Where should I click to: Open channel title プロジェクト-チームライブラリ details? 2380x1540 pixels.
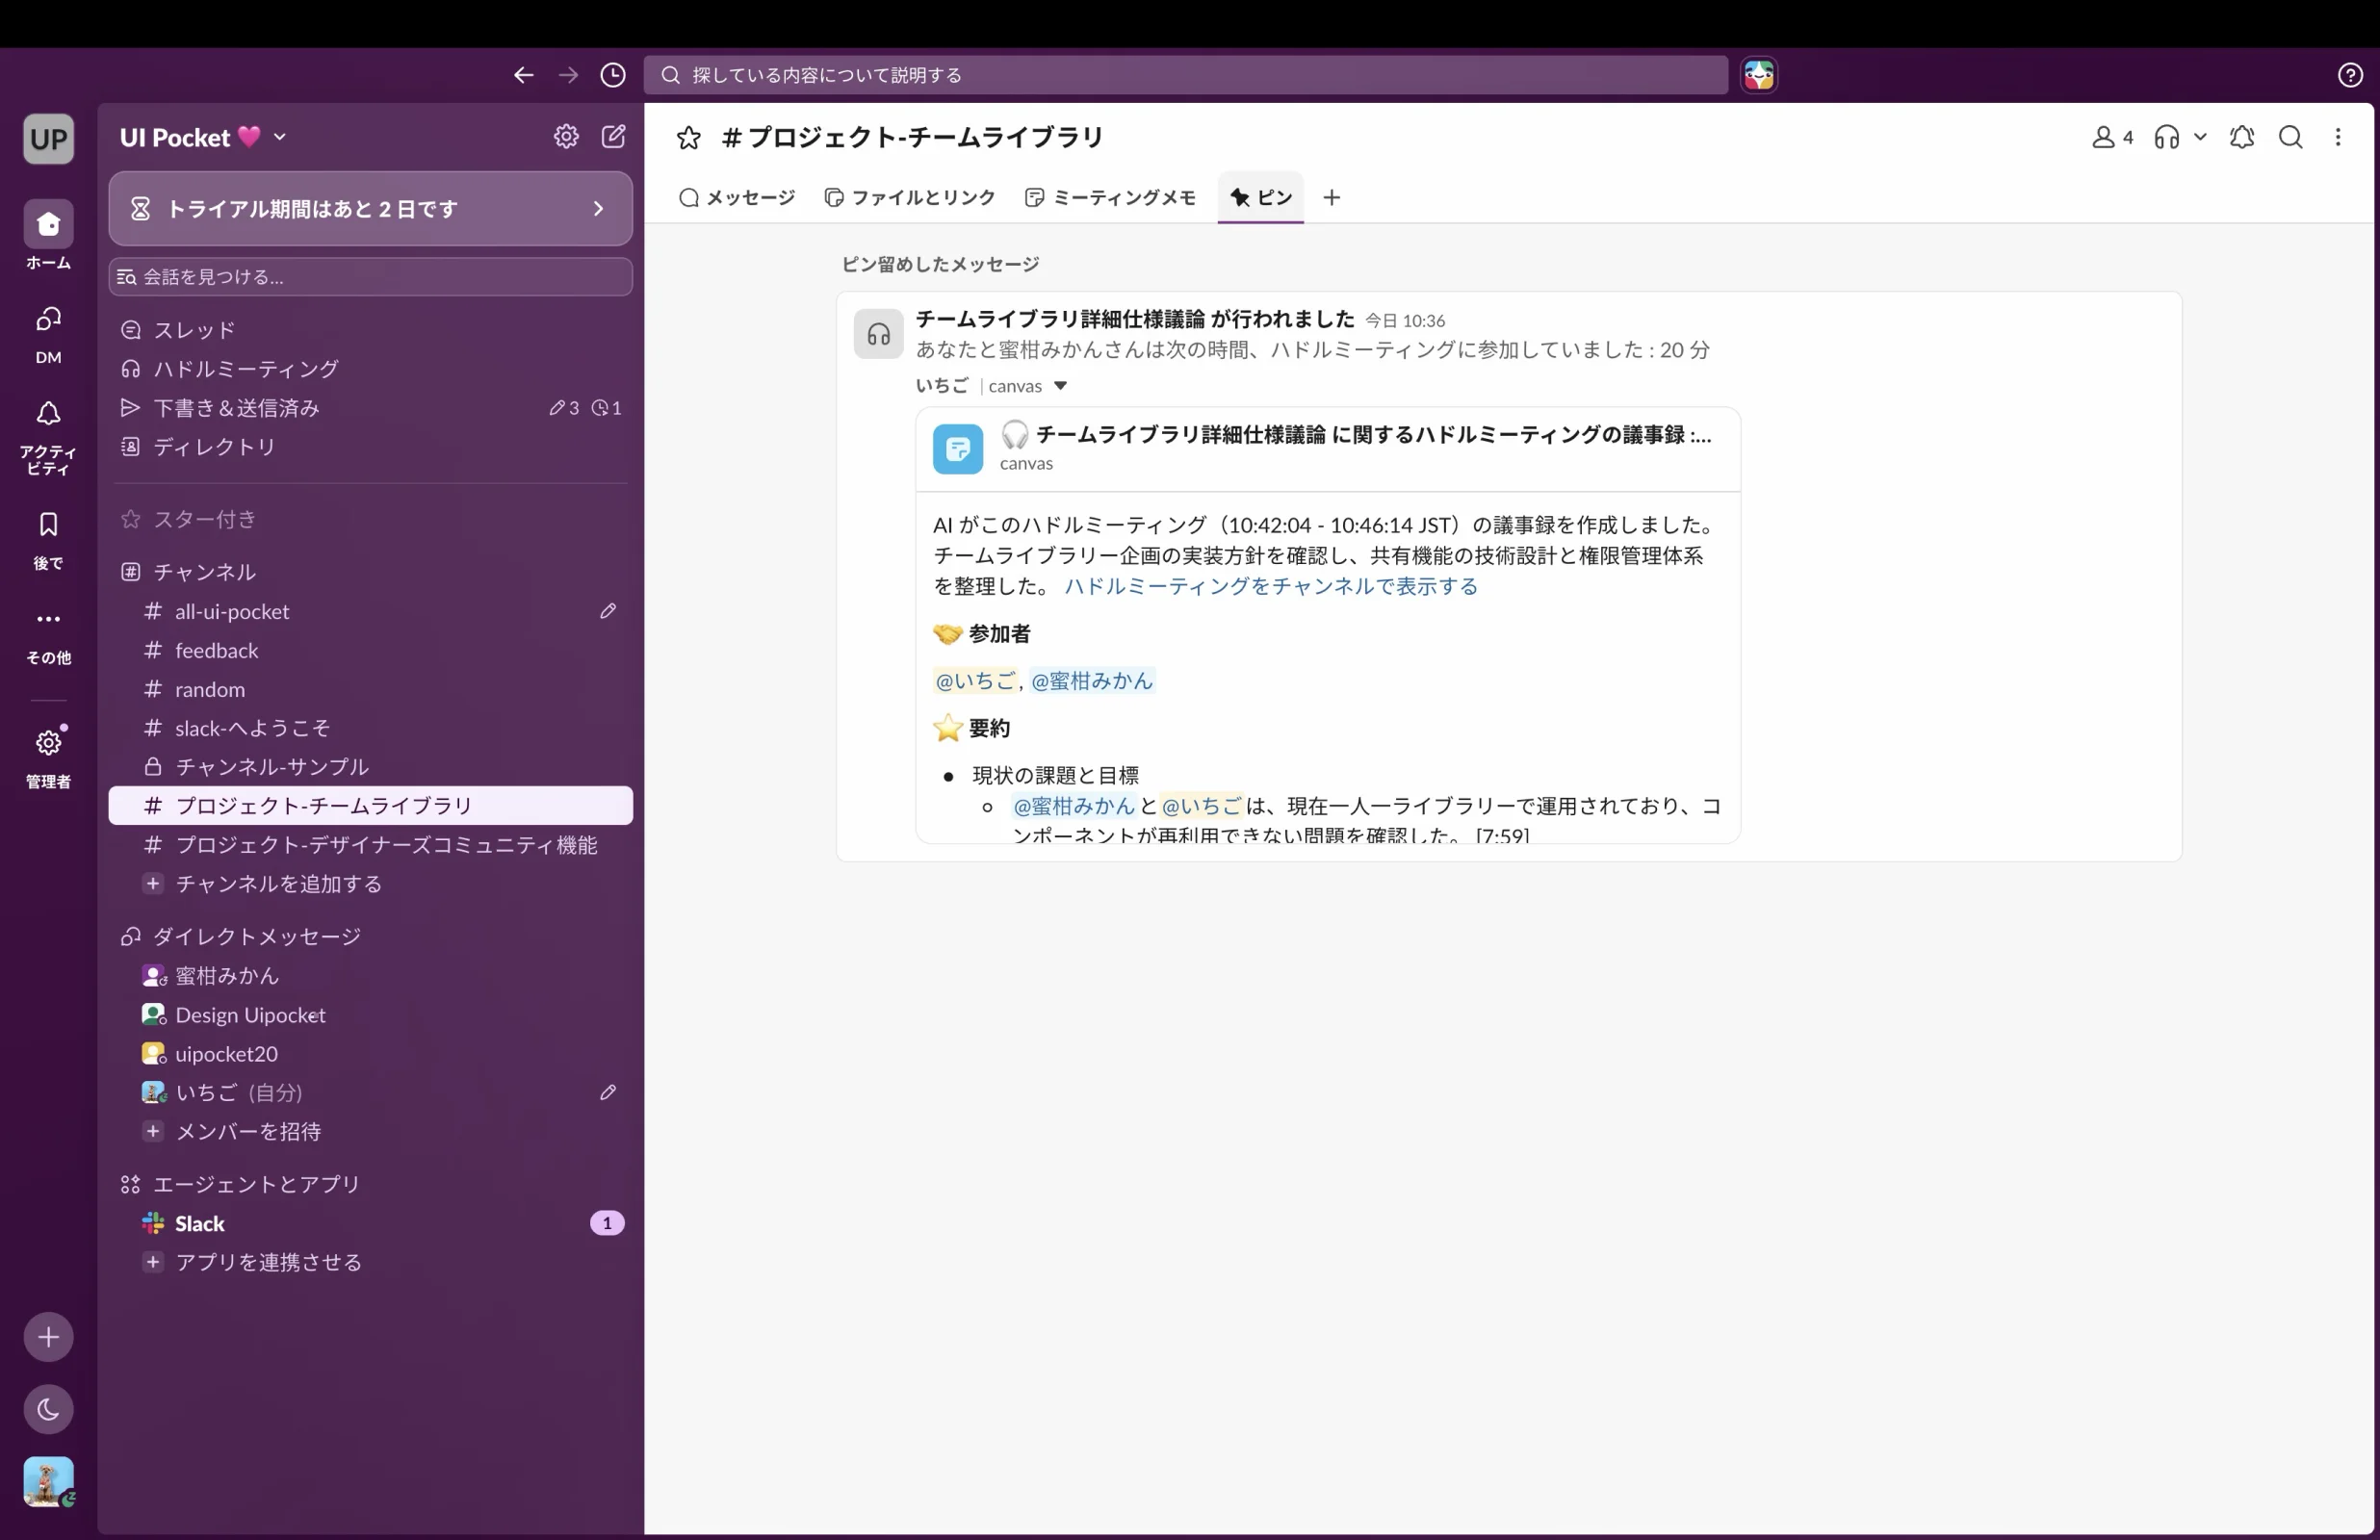(913, 137)
